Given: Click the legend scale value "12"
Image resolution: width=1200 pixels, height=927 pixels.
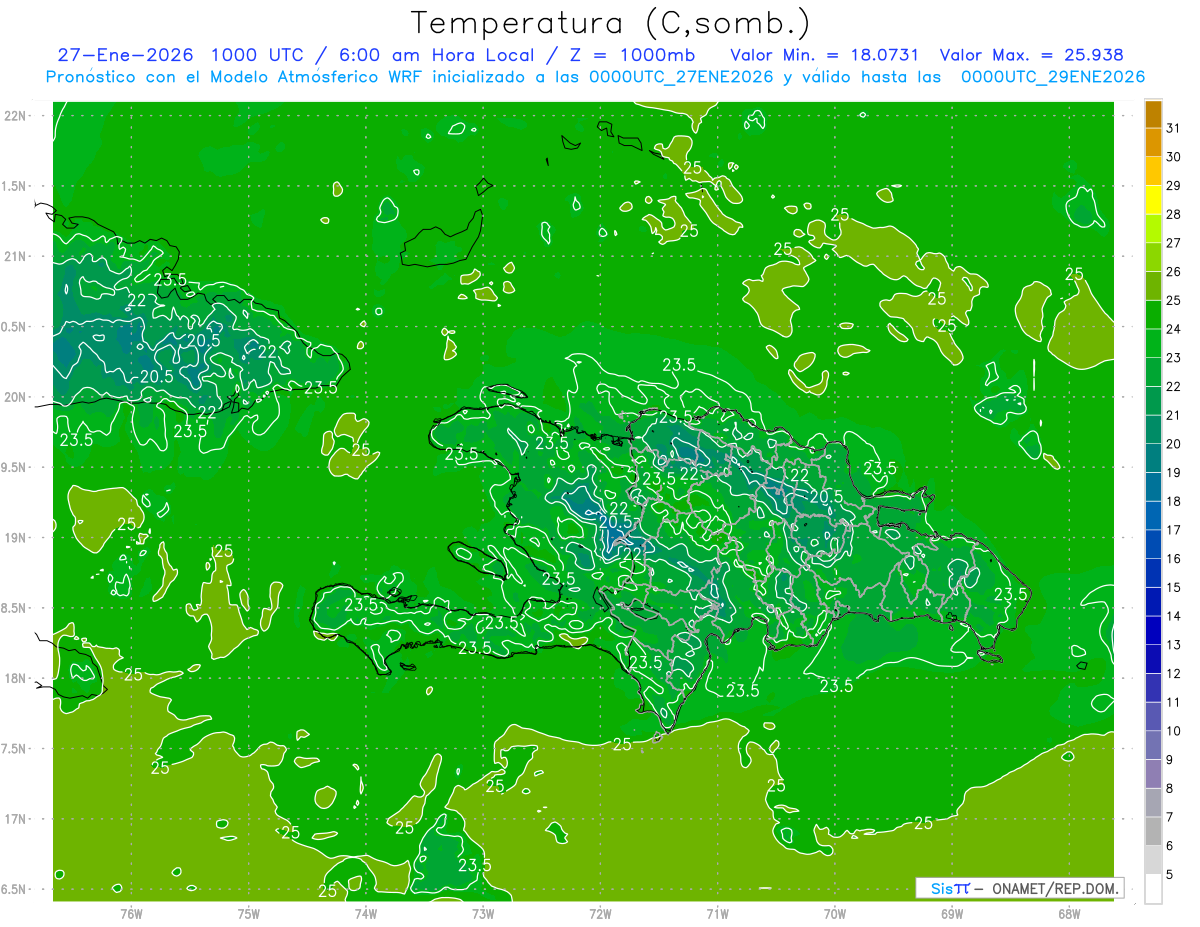Looking at the screenshot, I should pos(1173,673).
